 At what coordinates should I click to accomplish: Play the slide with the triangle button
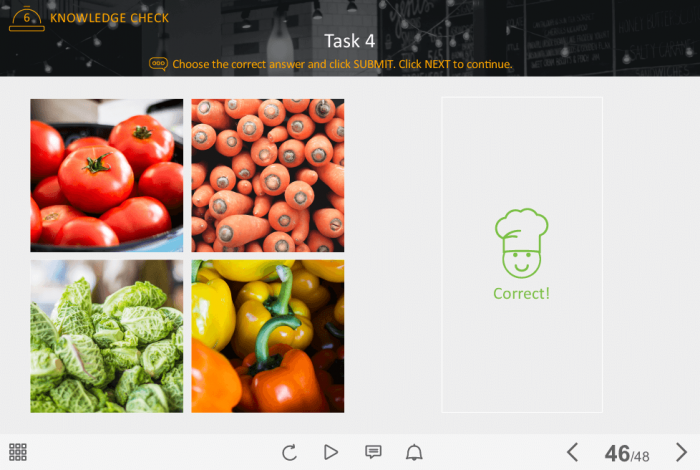(331, 452)
